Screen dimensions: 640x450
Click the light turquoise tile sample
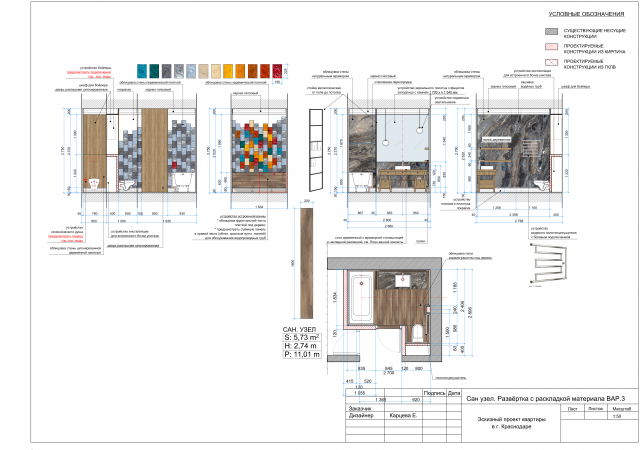click(142, 71)
